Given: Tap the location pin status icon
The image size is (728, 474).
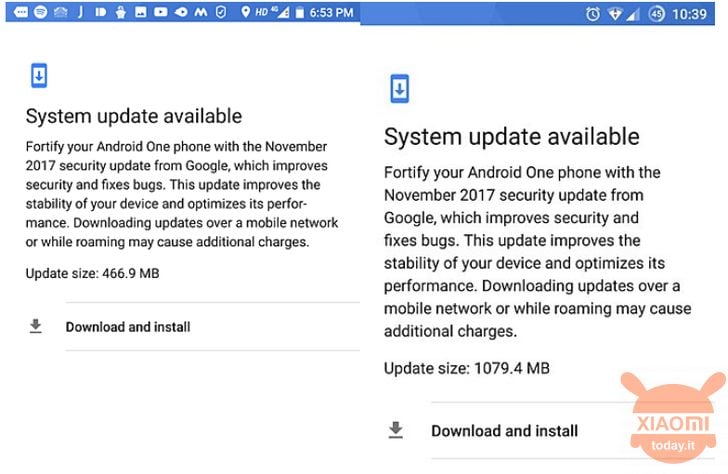Looking at the screenshot, I should tap(246, 13).
